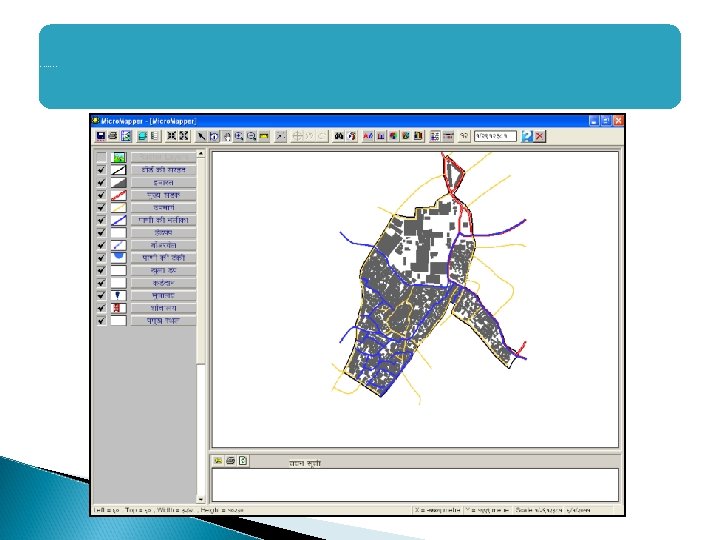
Task: Click the inward arrows zoom icon
Action: (171, 136)
